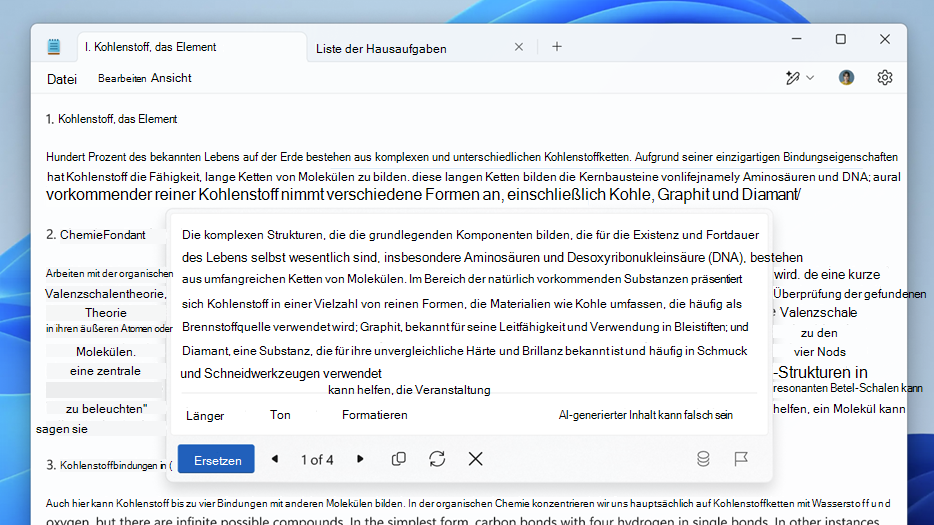Open the Datei menu
The height and width of the screenshot is (525, 934).
tap(62, 79)
